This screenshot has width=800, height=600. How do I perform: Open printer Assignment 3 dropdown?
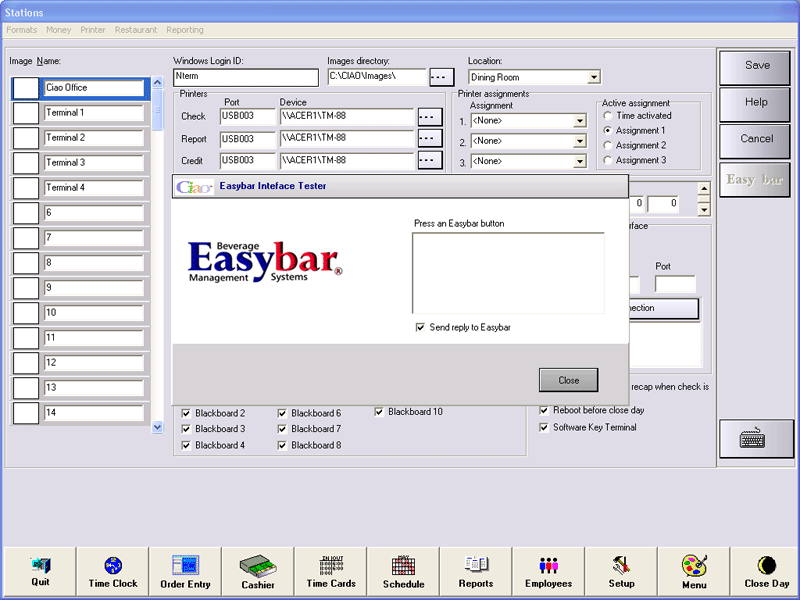click(580, 162)
